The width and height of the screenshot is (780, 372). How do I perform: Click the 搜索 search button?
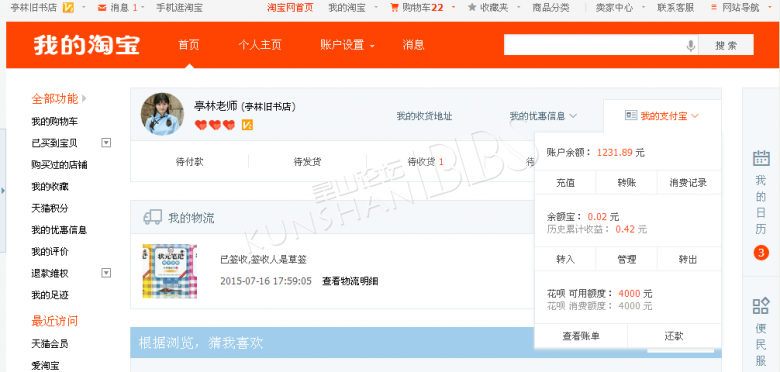[x=726, y=45]
